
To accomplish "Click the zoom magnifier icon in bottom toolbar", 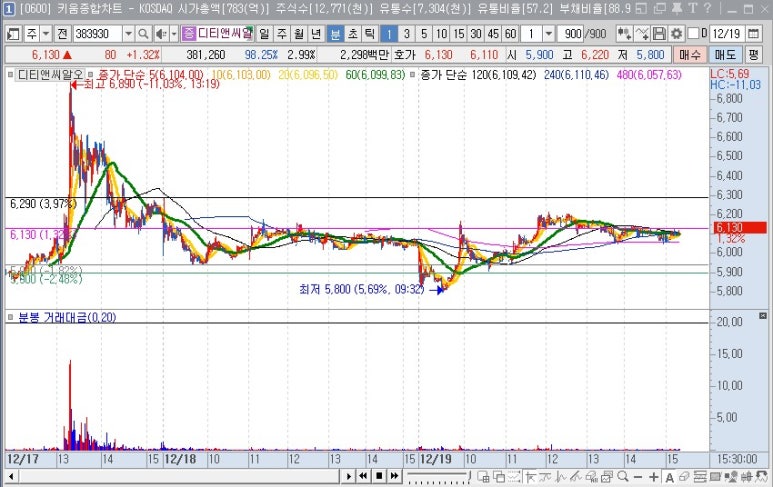I will point(623,477).
